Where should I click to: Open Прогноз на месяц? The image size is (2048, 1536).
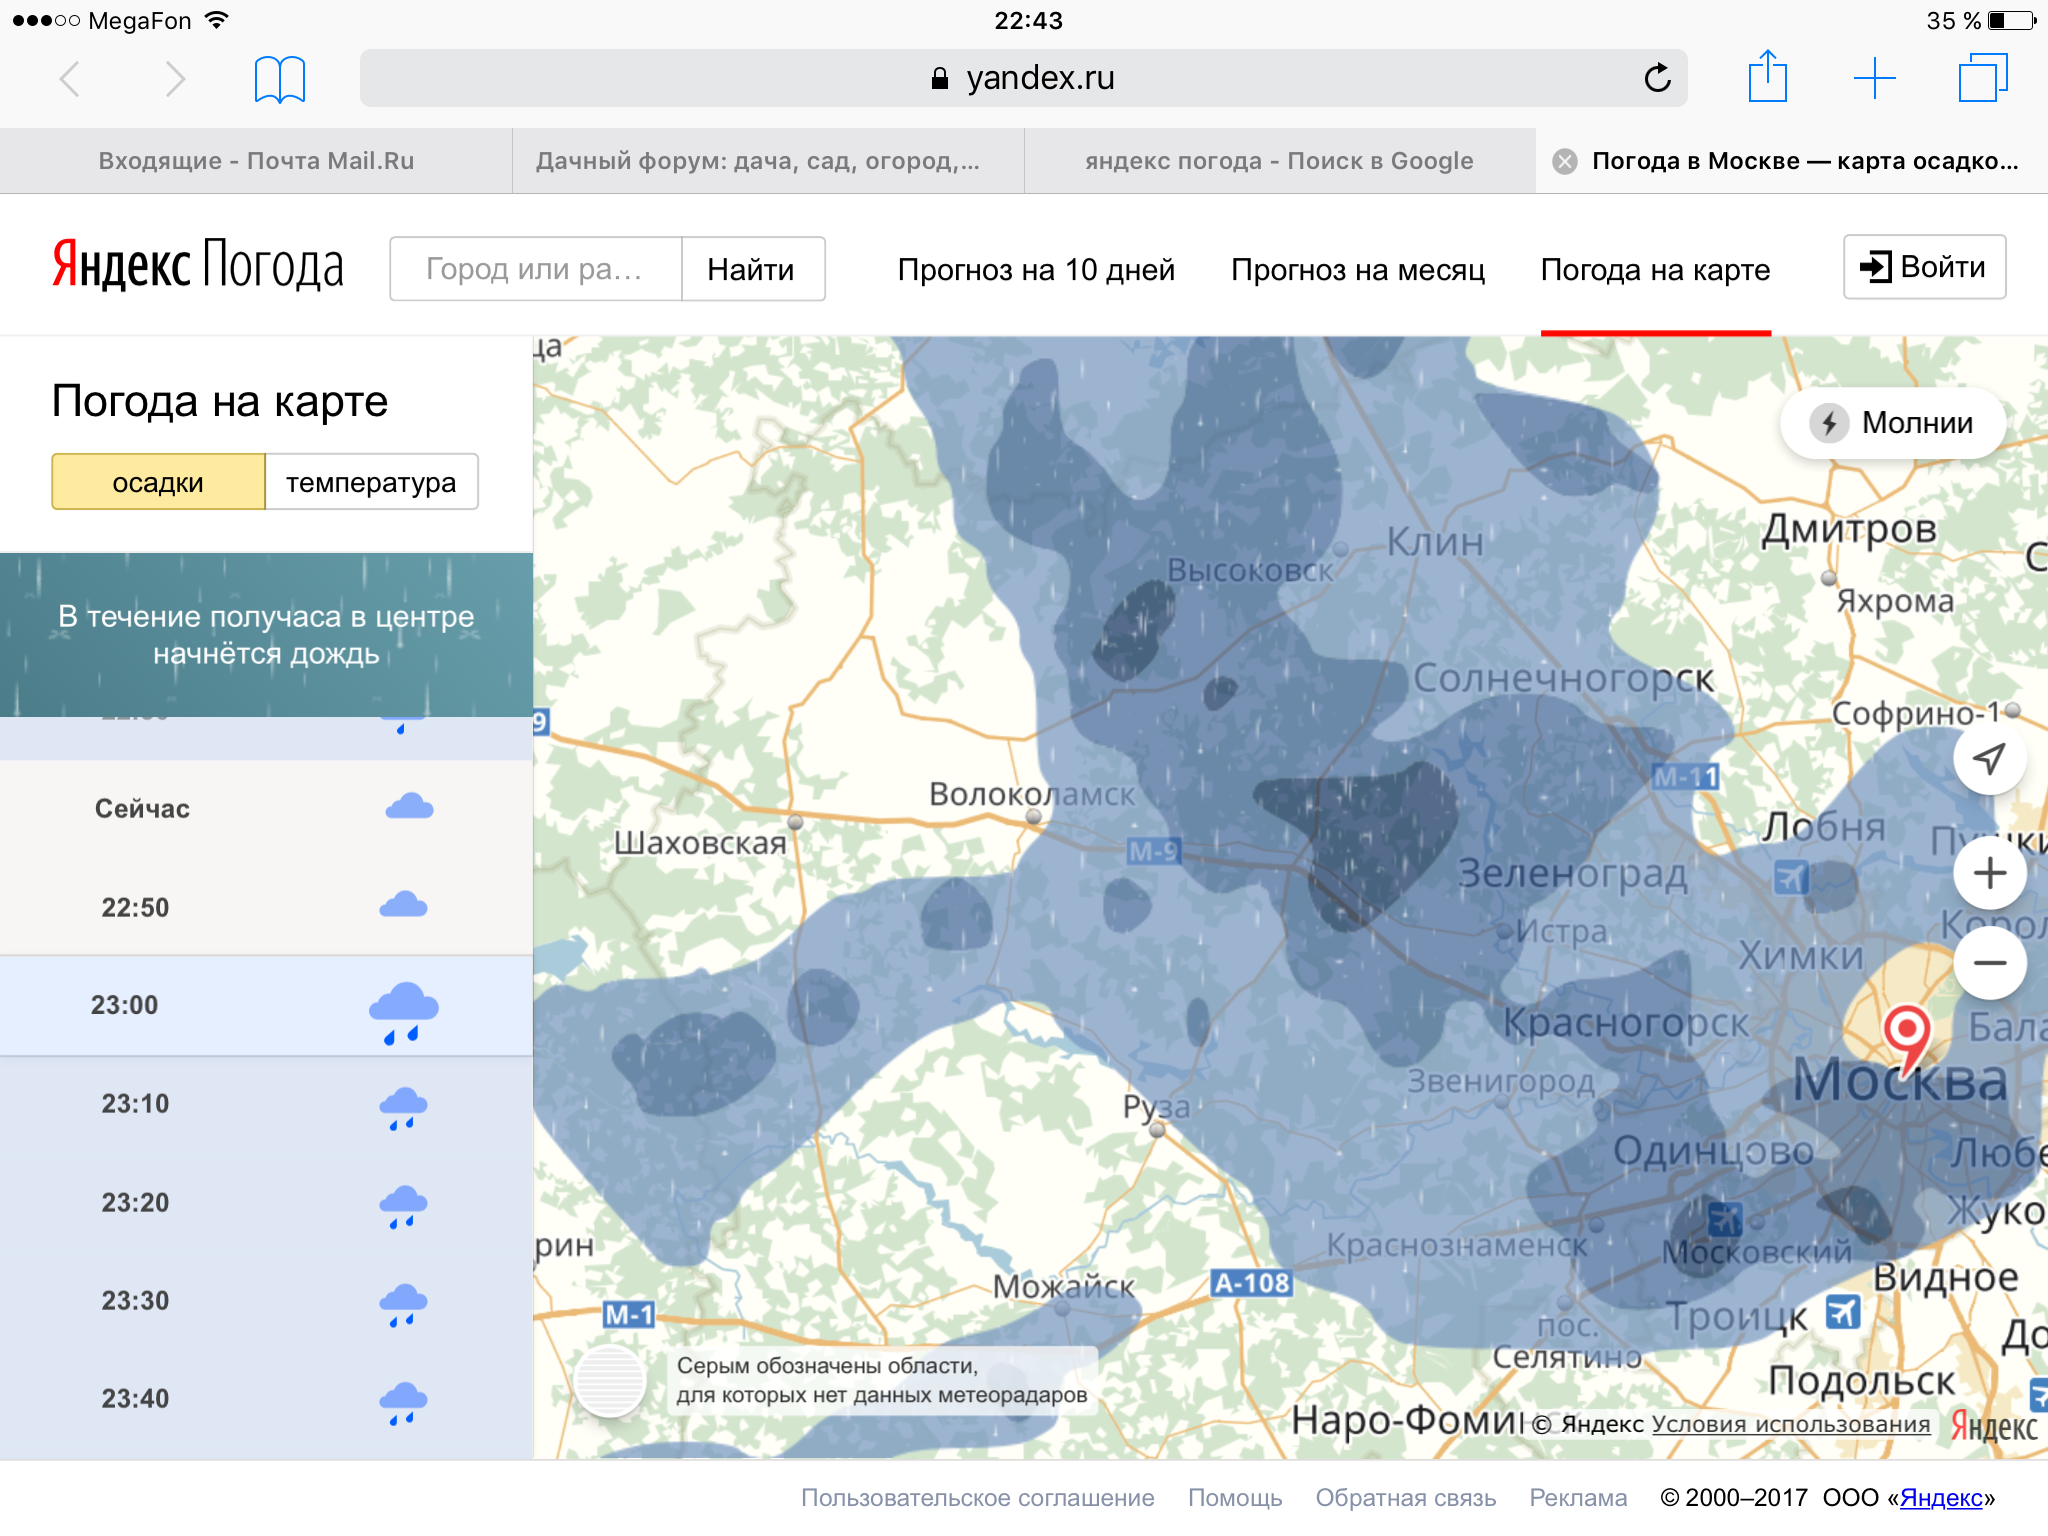[x=1358, y=270]
